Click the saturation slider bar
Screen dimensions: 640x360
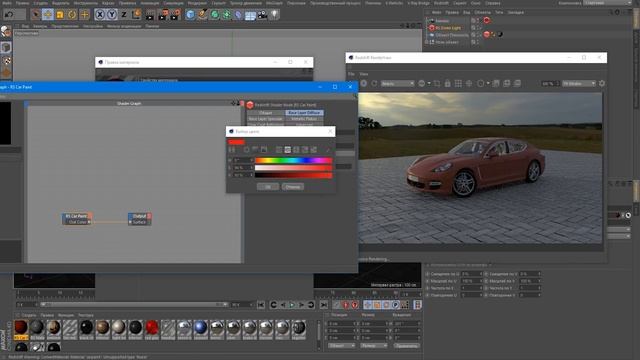[x=293, y=168]
